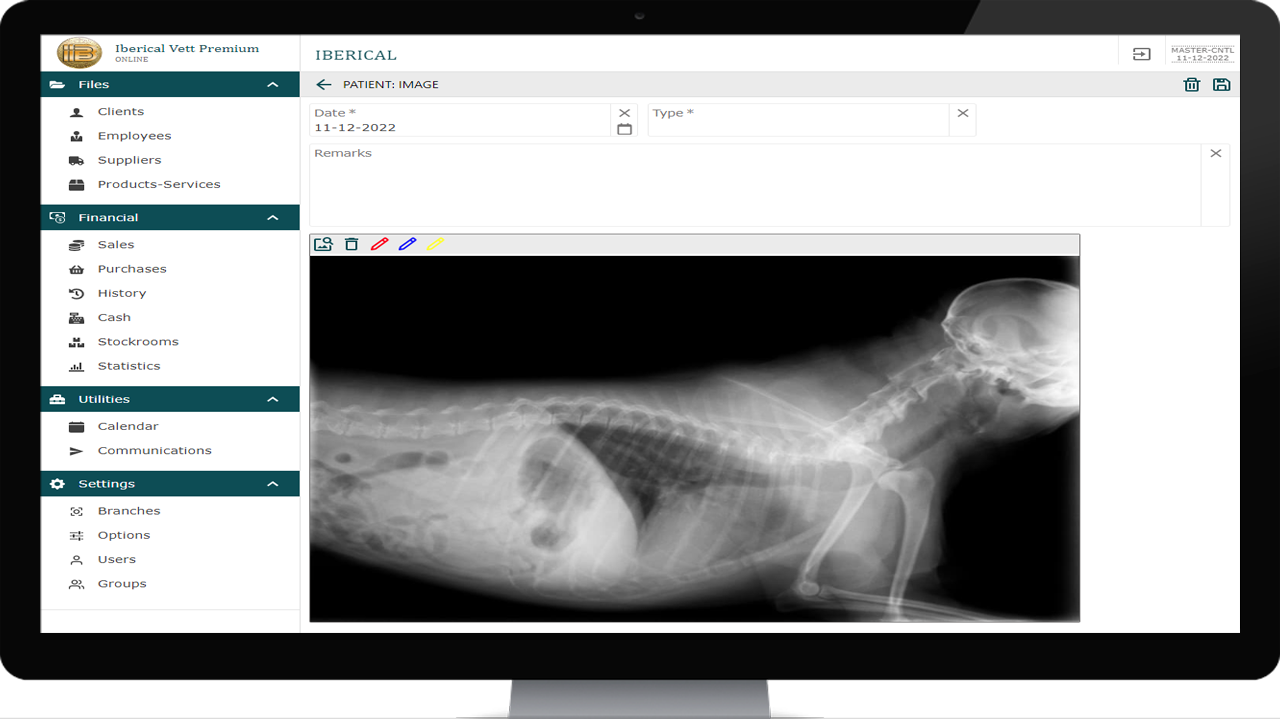Click the logout icon in the header
Screen dimensions: 1280x719
1141,54
